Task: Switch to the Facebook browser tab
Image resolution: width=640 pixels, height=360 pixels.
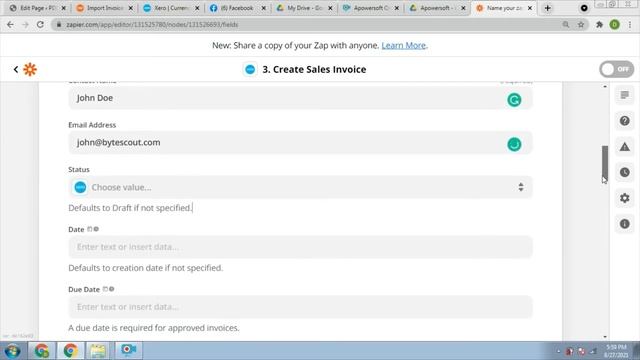Action: [x=237, y=8]
